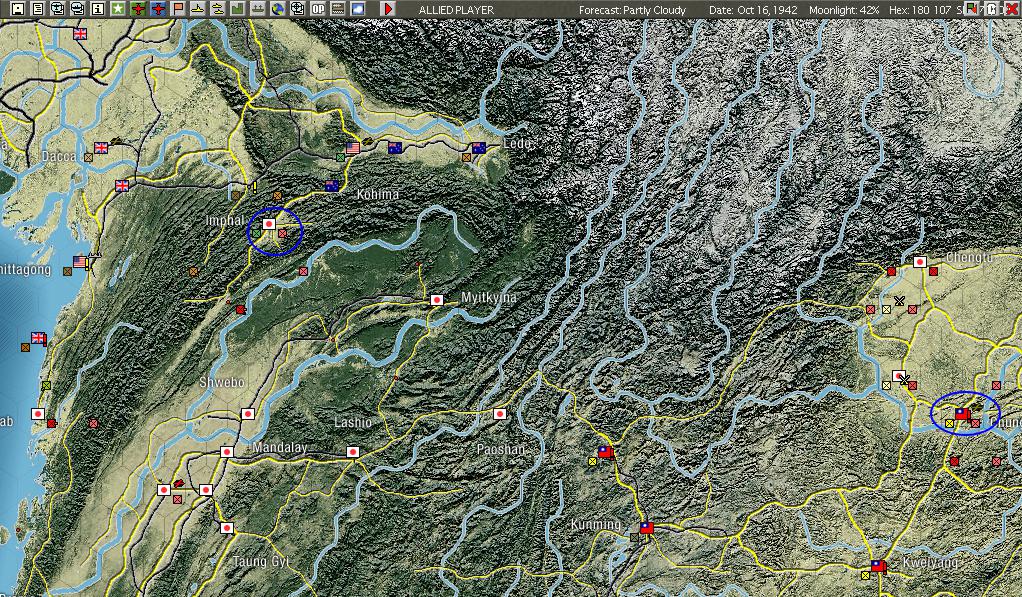Viewport: 1022px width, 597px height.
Task: Select Japanese unit flag at Myitkyina
Action: pos(437,300)
